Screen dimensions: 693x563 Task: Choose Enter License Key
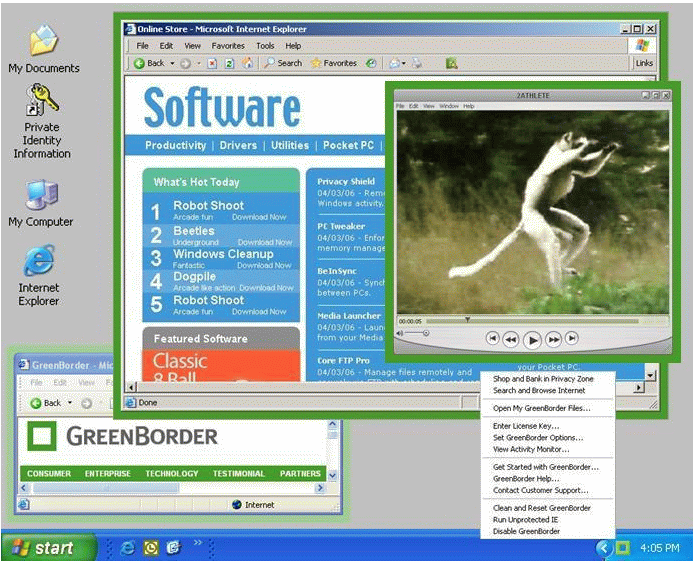point(526,426)
